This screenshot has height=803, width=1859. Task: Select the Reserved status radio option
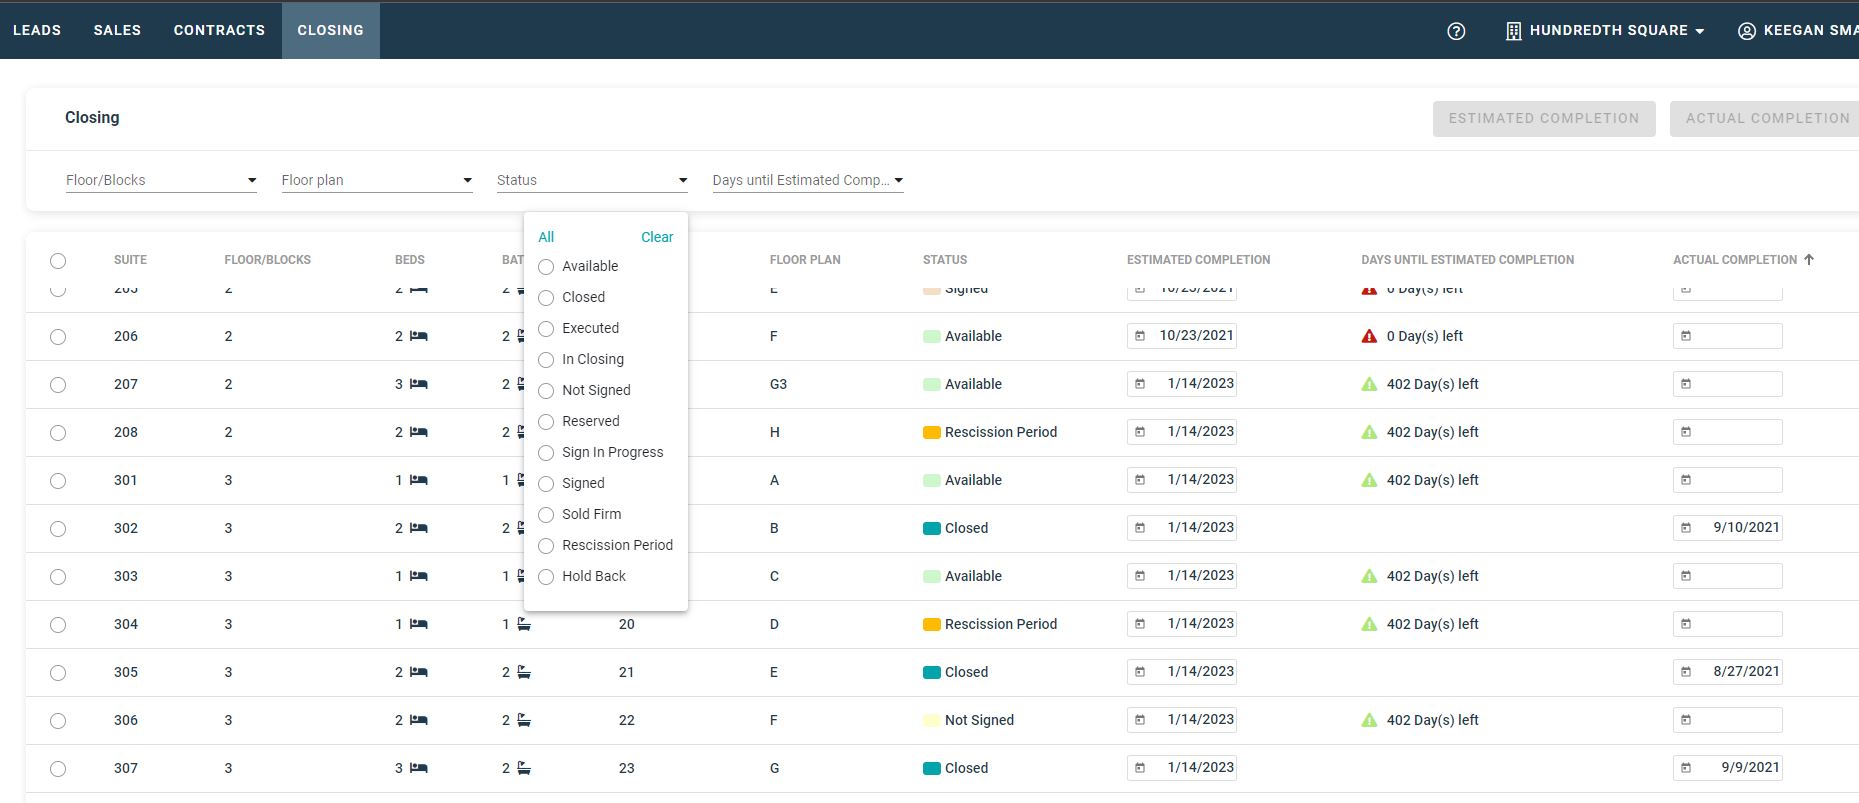pos(546,422)
